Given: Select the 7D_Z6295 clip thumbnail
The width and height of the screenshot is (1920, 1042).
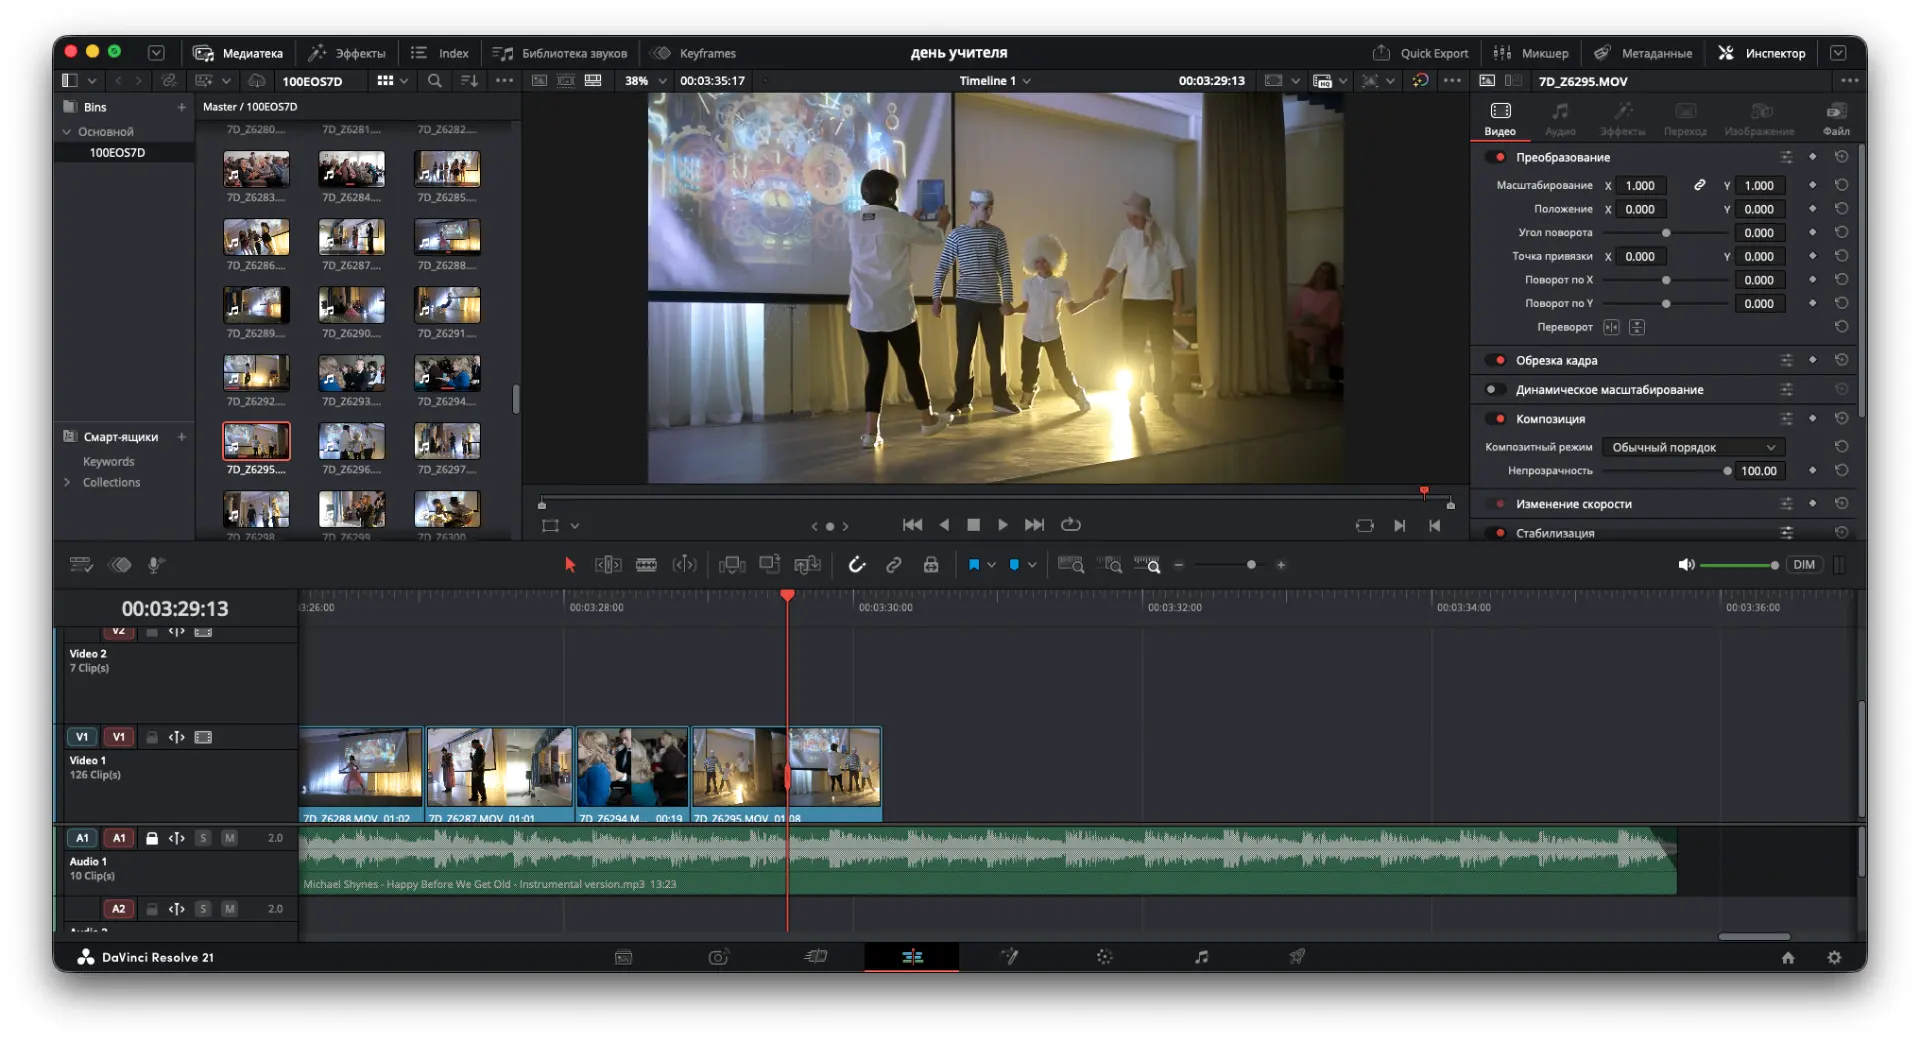Looking at the screenshot, I should click(256, 441).
